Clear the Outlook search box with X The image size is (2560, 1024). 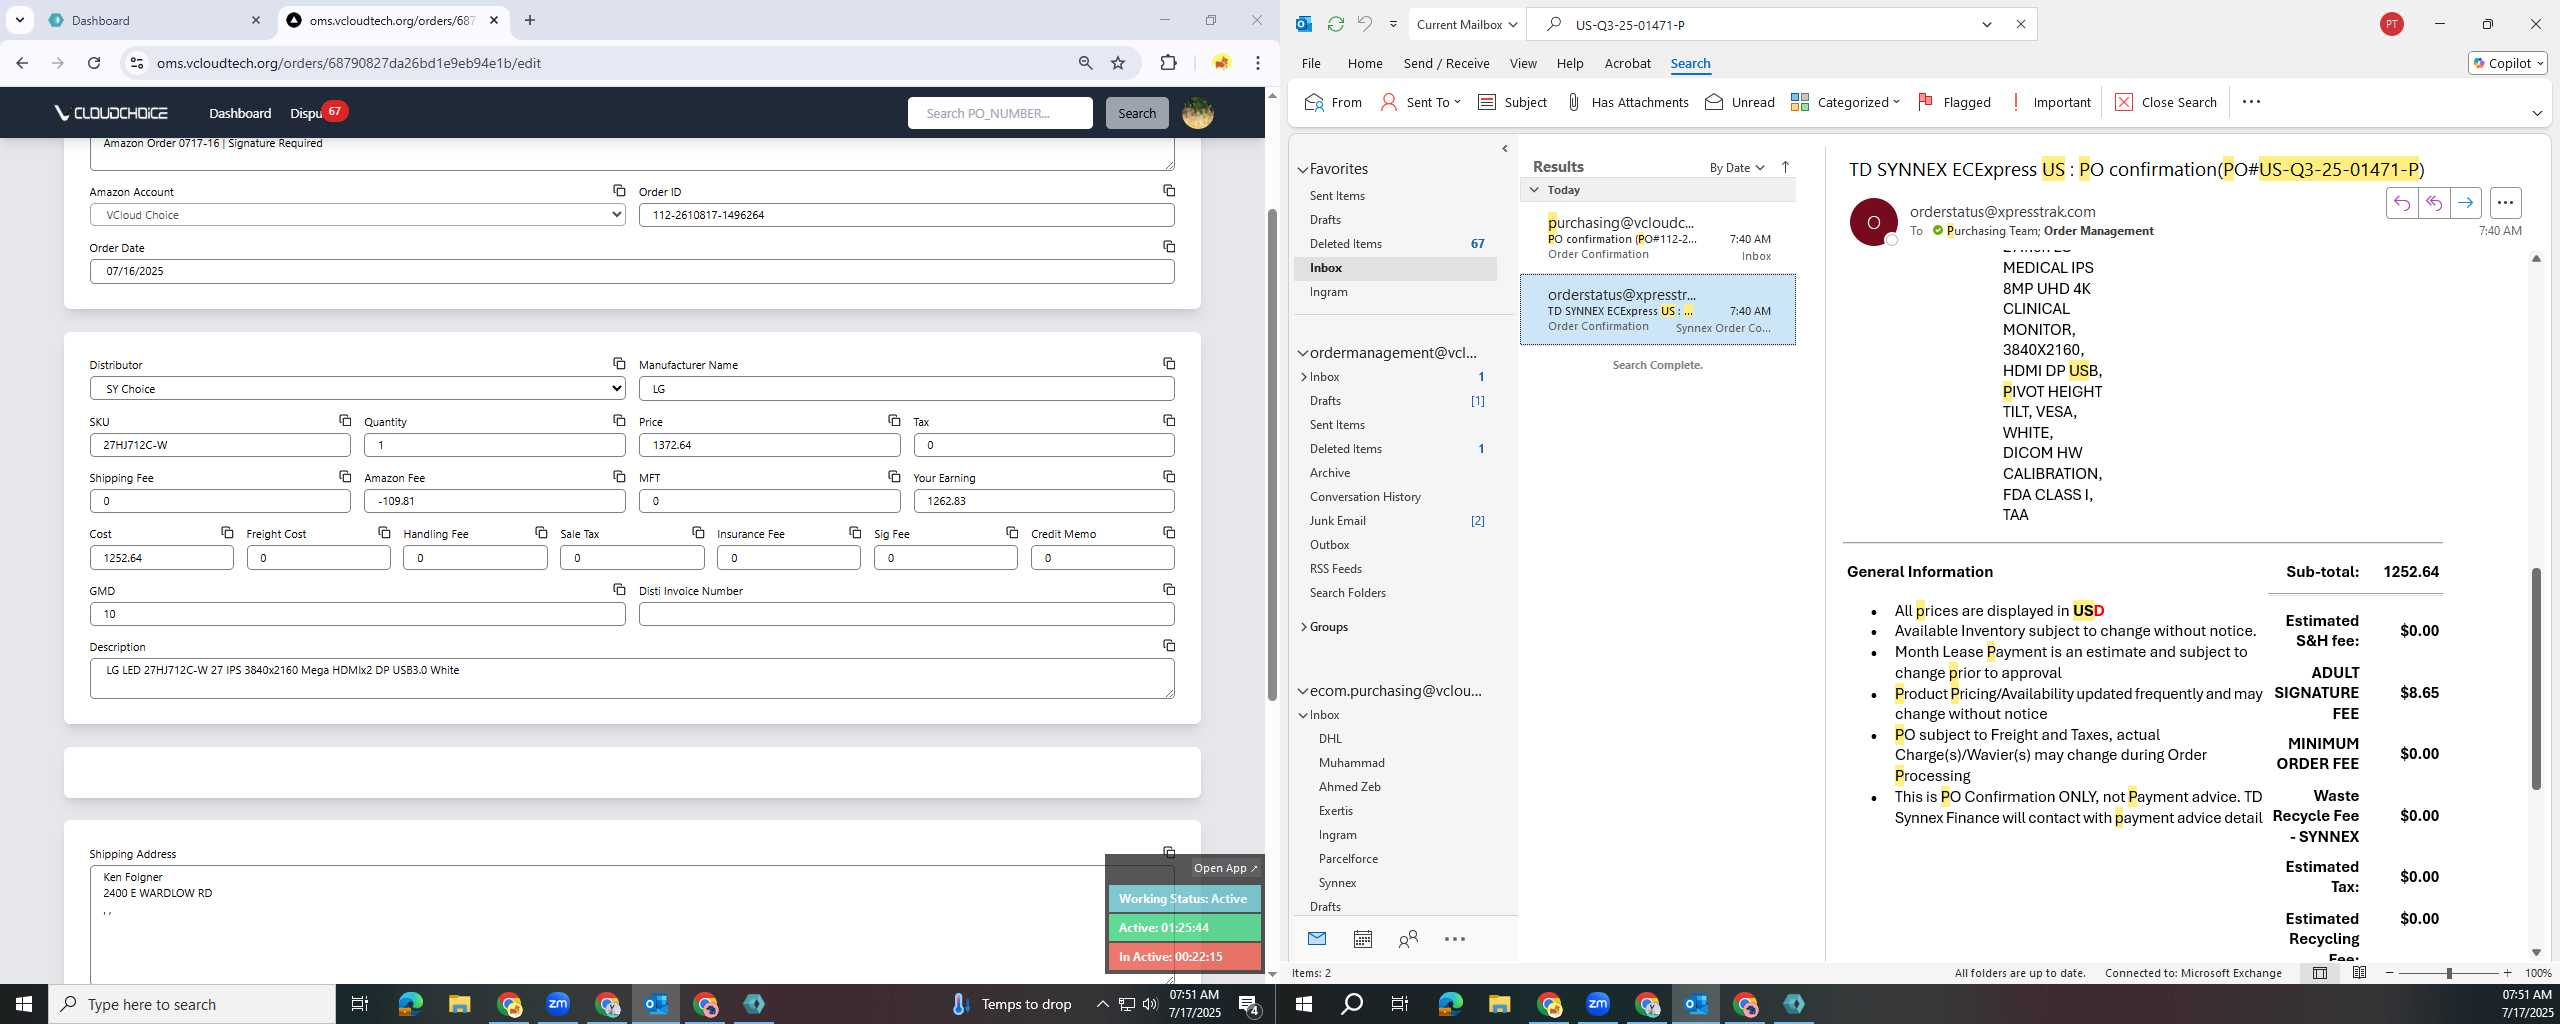pyautogui.click(x=2020, y=24)
